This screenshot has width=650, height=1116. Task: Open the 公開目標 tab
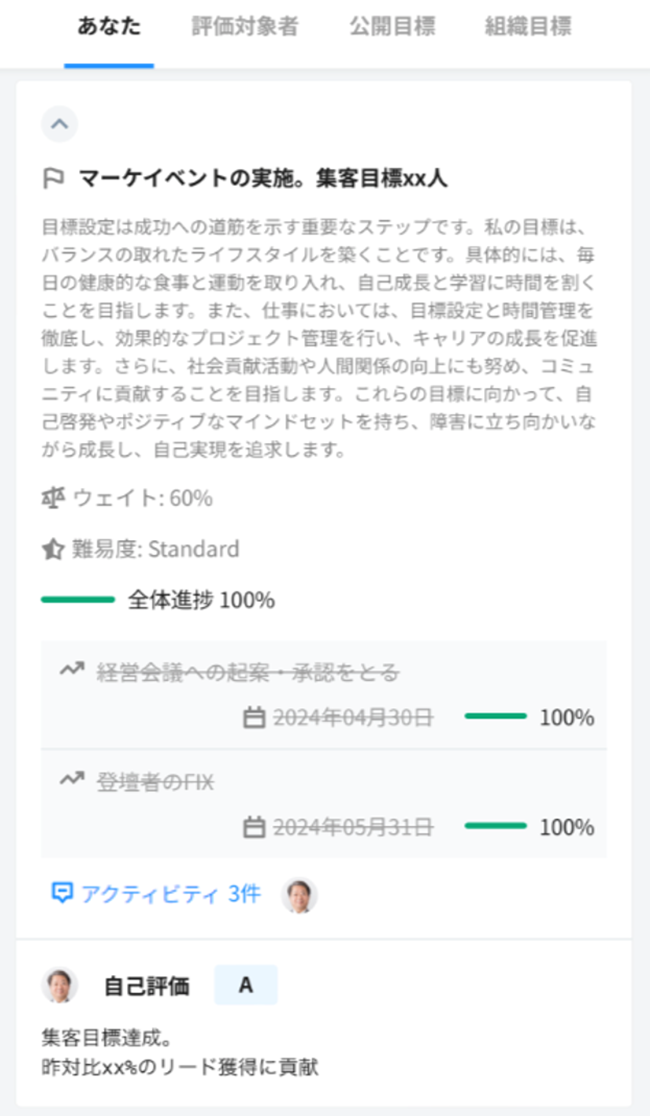pos(392,27)
